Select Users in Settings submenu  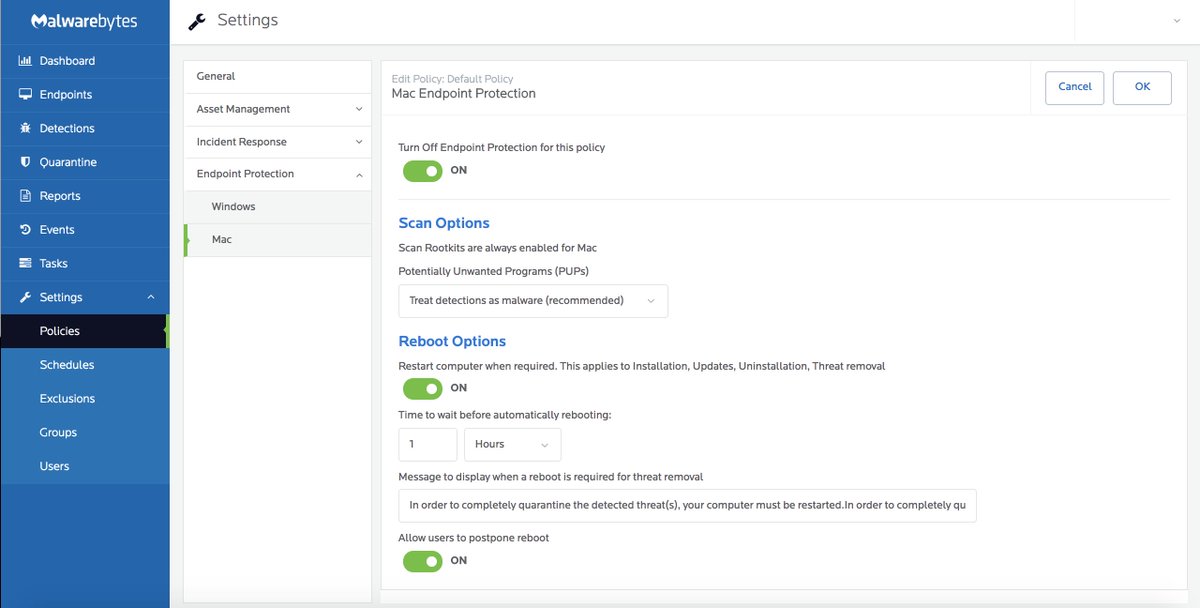[x=85, y=466]
